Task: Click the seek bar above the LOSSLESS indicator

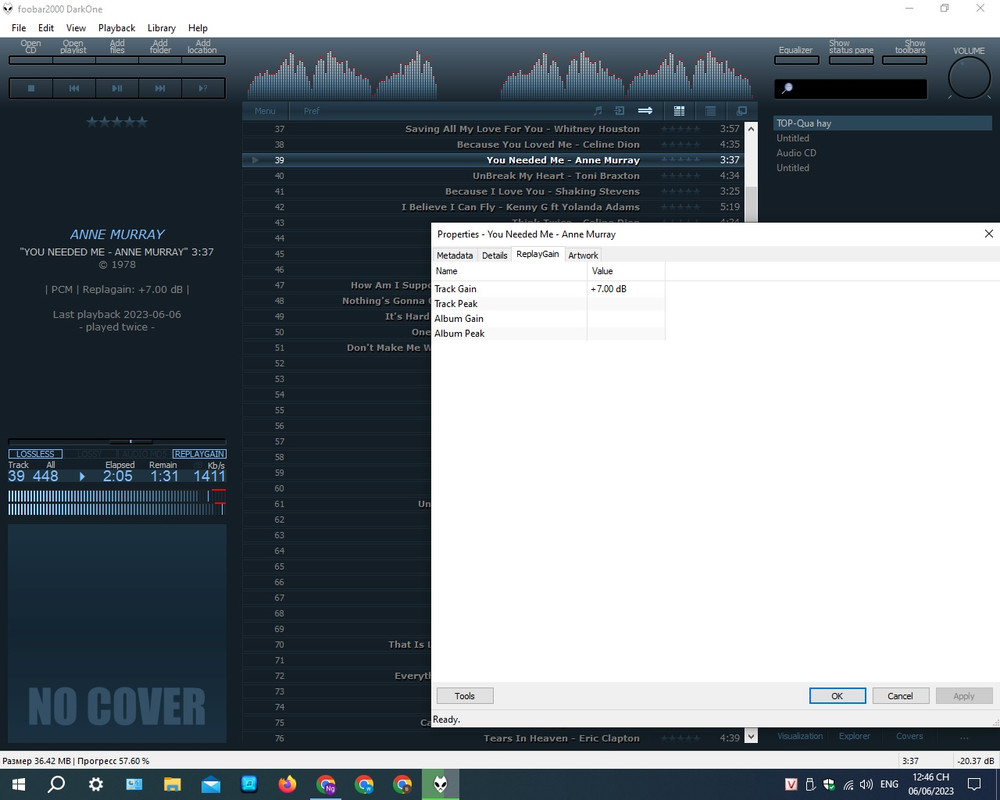Action: point(117,441)
